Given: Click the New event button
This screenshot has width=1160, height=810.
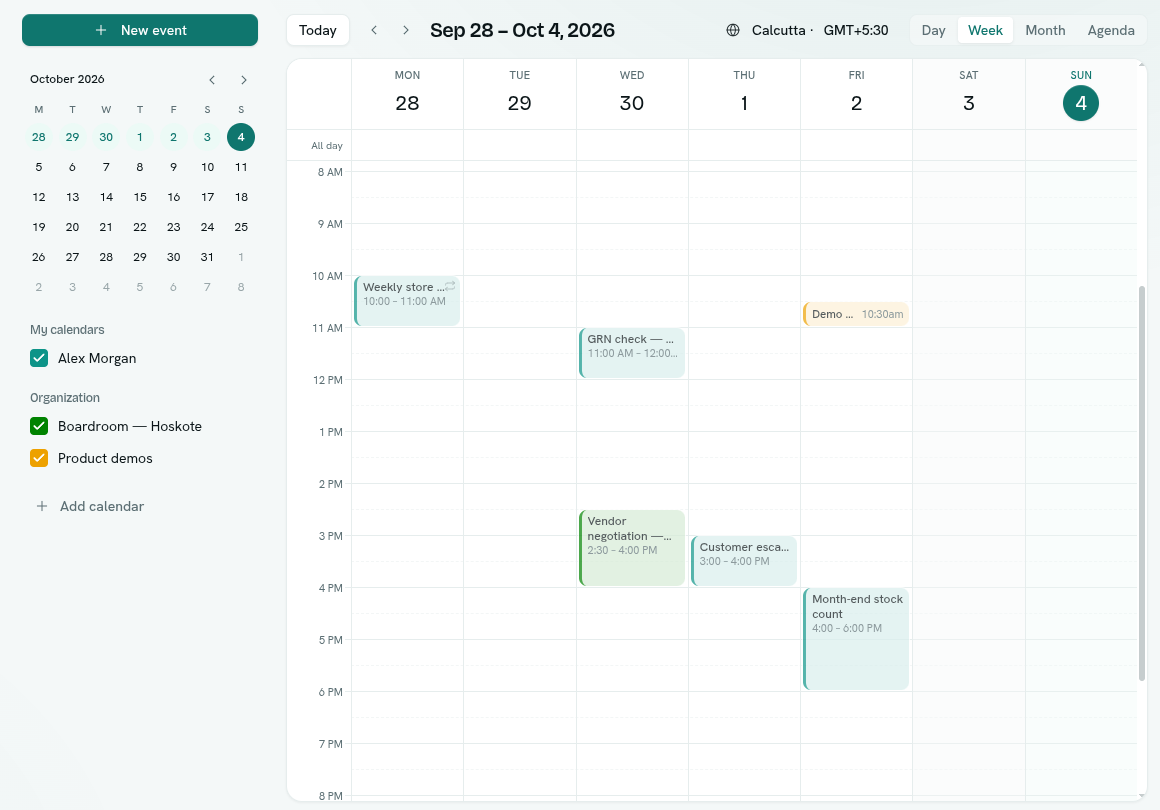Looking at the screenshot, I should (140, 30).
